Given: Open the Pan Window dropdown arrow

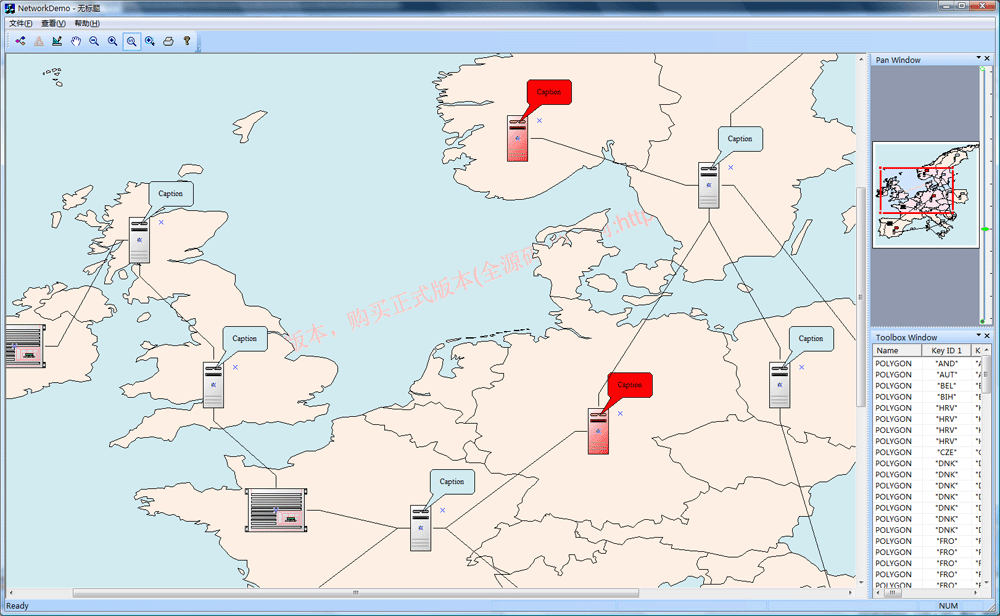Looking at the screenshot, I should [977, 59].
